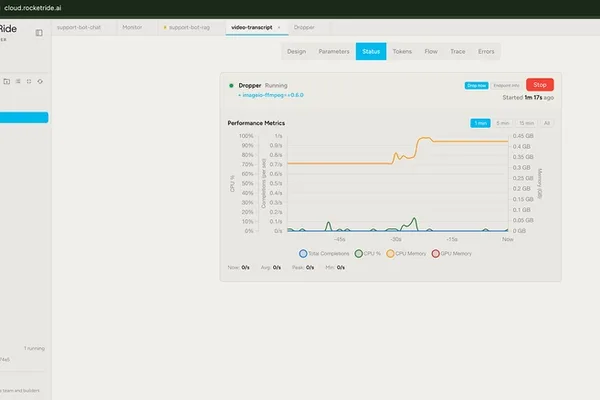Toggle CPU % series in legend

(367, 253)
